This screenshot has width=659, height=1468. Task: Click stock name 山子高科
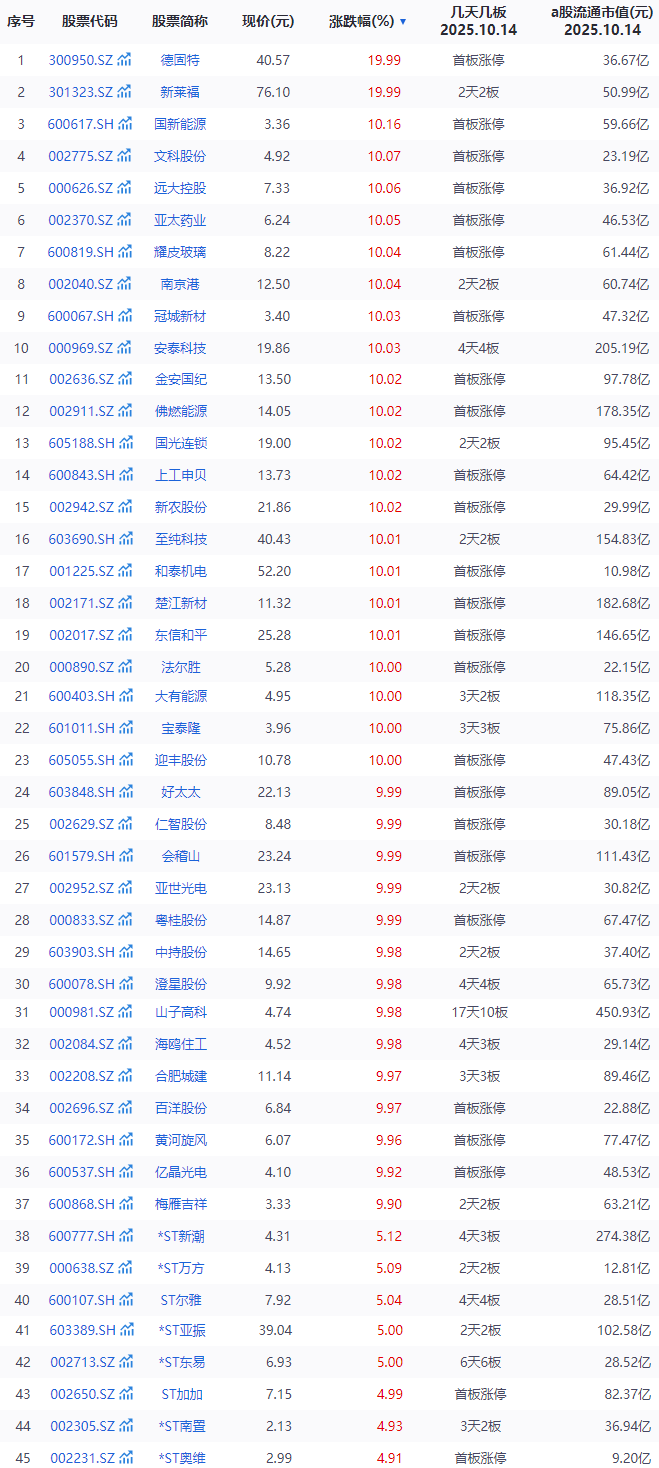coord(180,1012)
